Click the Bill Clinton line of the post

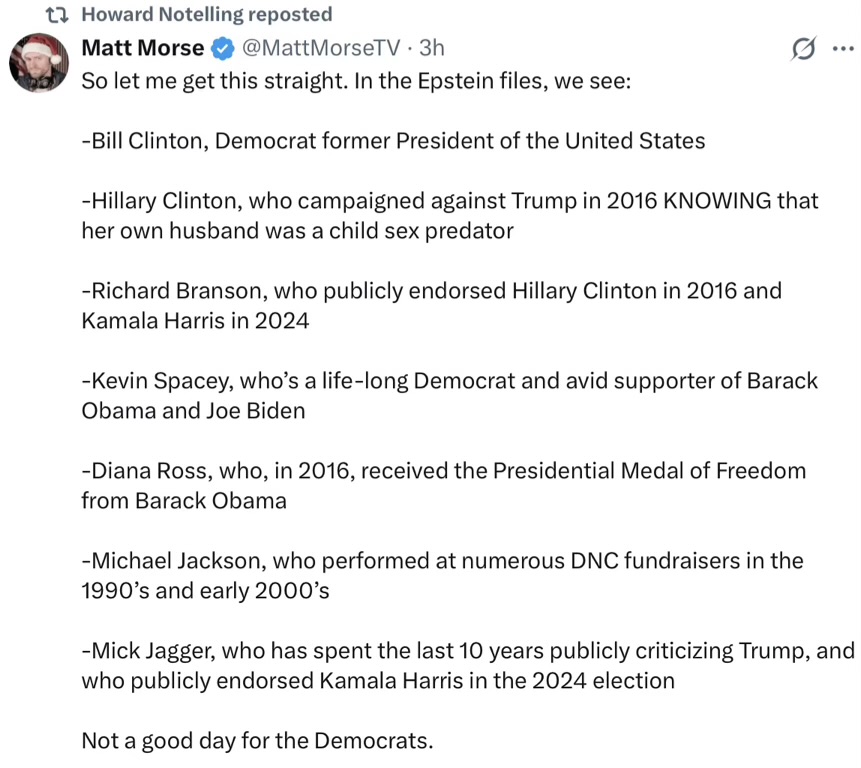pos(393,140)
